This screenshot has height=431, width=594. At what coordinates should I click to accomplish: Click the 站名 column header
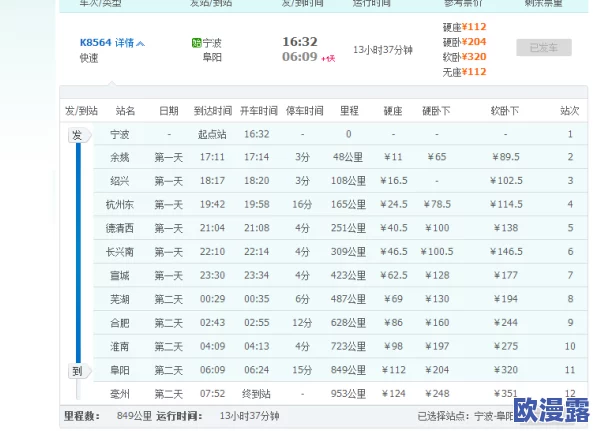pyautogui.click(x=125, y=111)
